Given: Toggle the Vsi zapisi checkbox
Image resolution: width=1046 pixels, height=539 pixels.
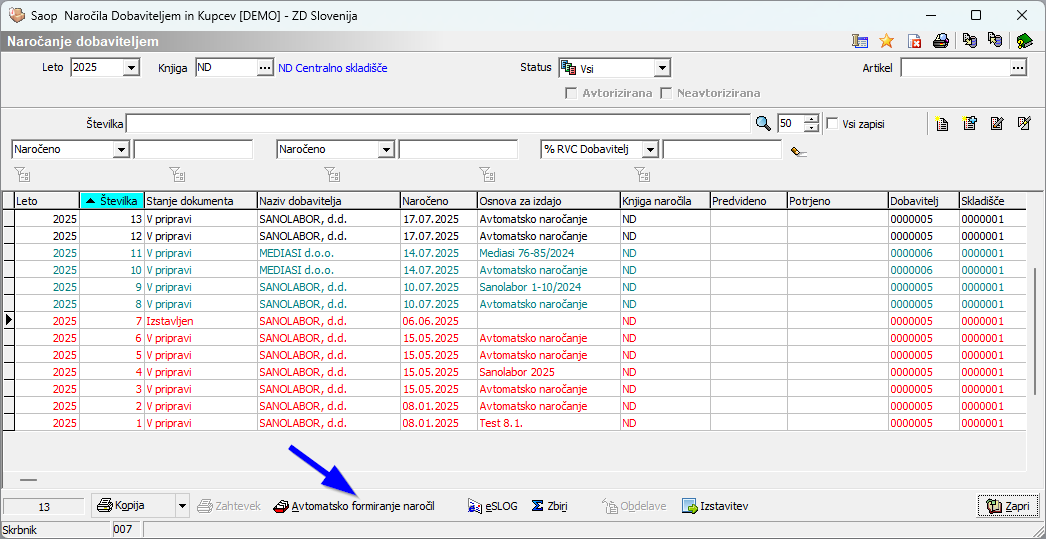Looking at the screenshot, I should coord(831,123).
